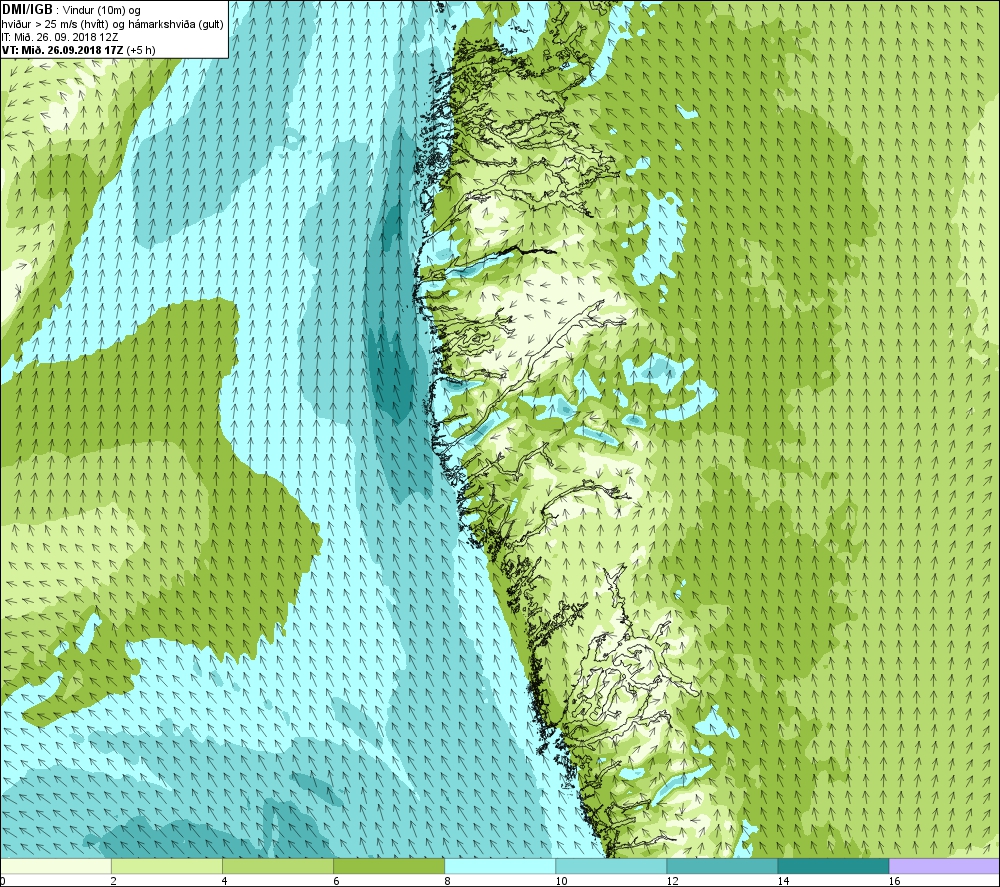Click the scale label "16"
This screenshot has height=887, width=1000.
(894, 881)
